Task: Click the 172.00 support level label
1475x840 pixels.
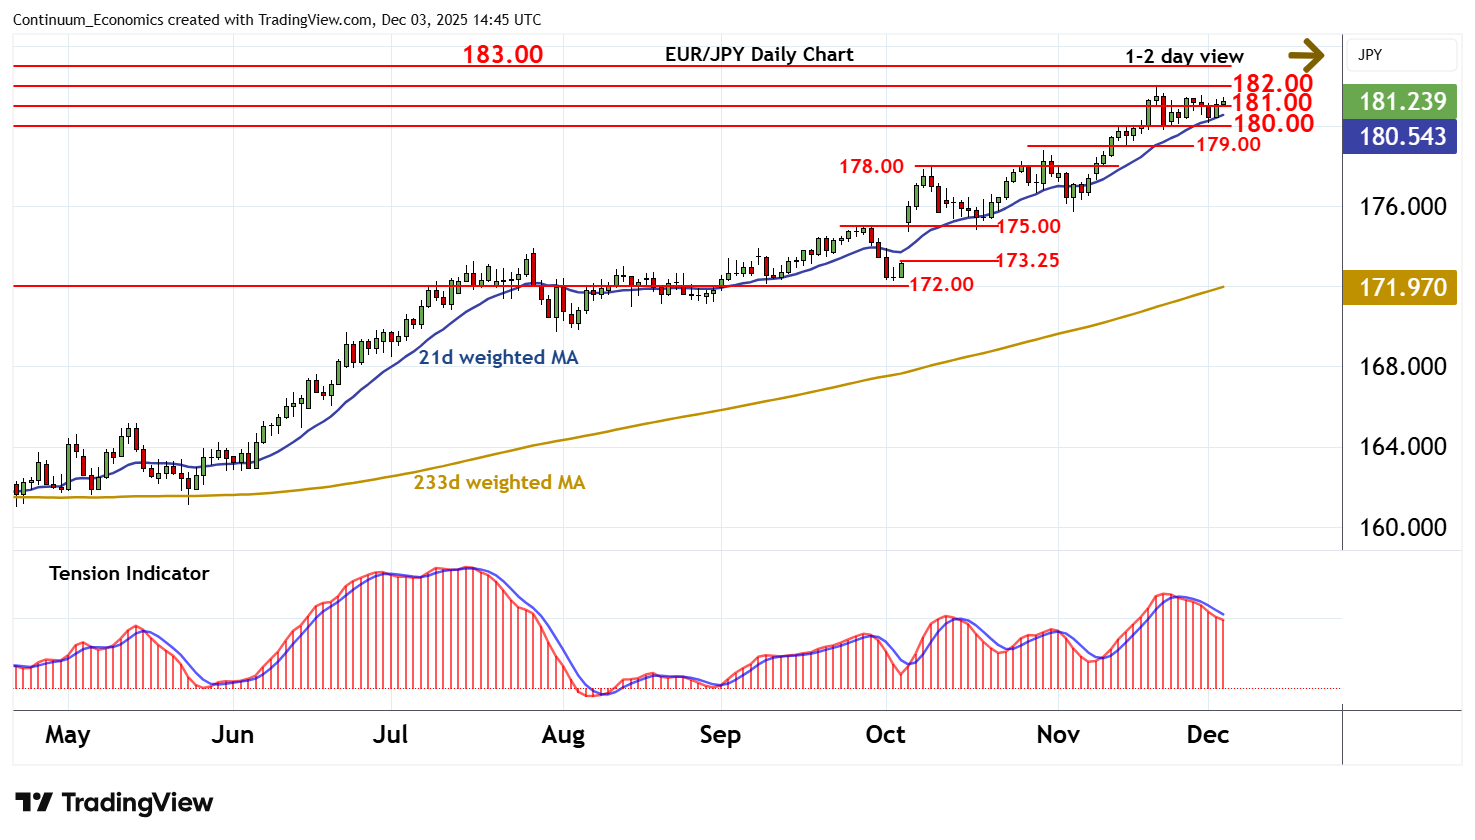Action: pyautogui.click(x=941, y=285)
